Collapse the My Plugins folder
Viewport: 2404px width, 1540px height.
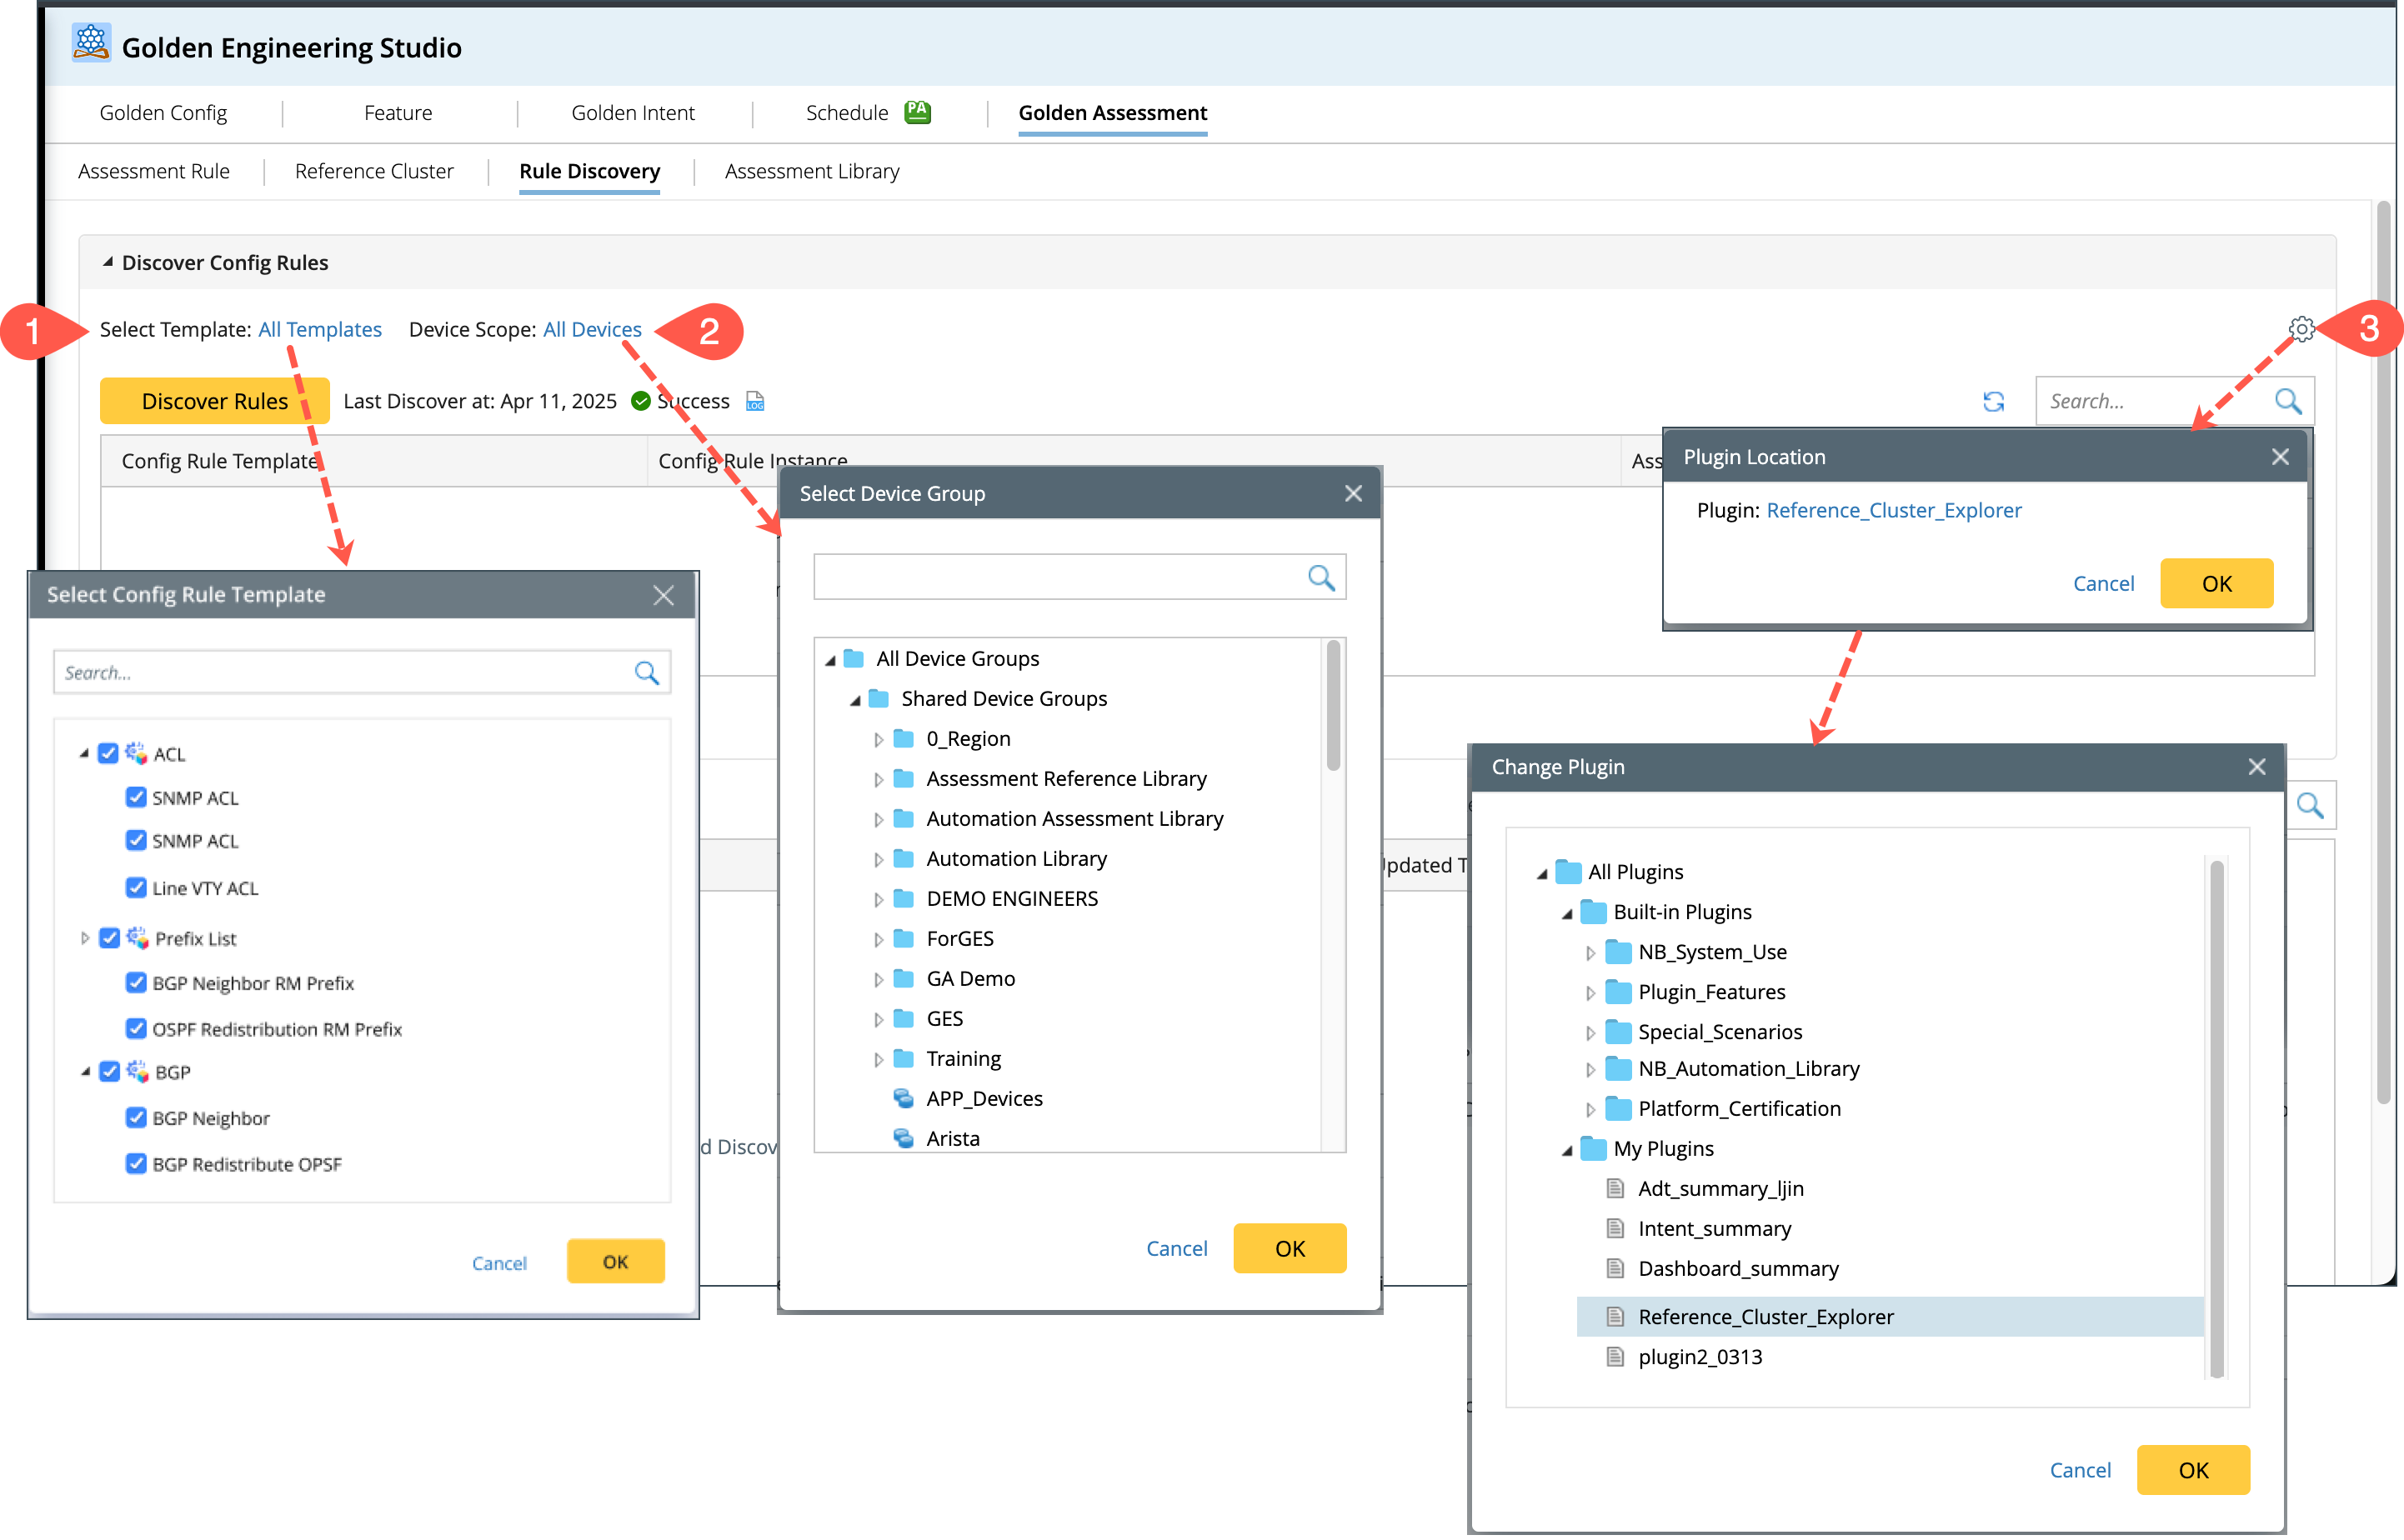[1567, 1150]
